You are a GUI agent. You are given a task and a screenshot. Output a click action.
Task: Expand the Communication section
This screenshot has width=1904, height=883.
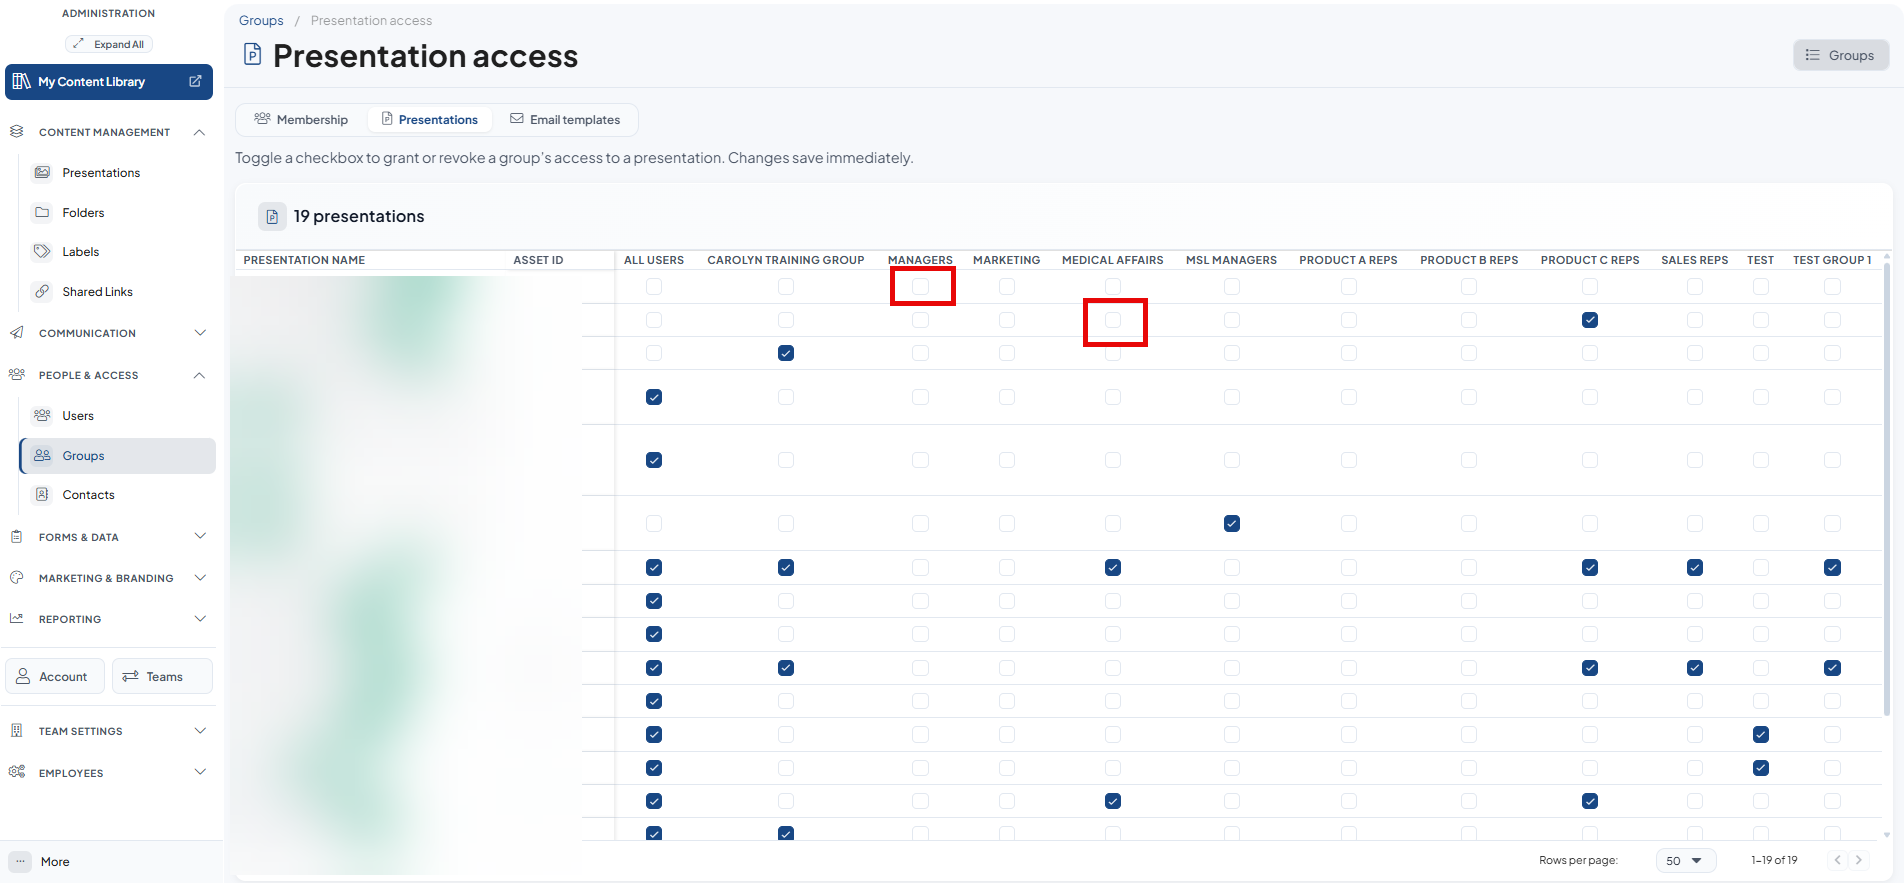pos(200,333)
